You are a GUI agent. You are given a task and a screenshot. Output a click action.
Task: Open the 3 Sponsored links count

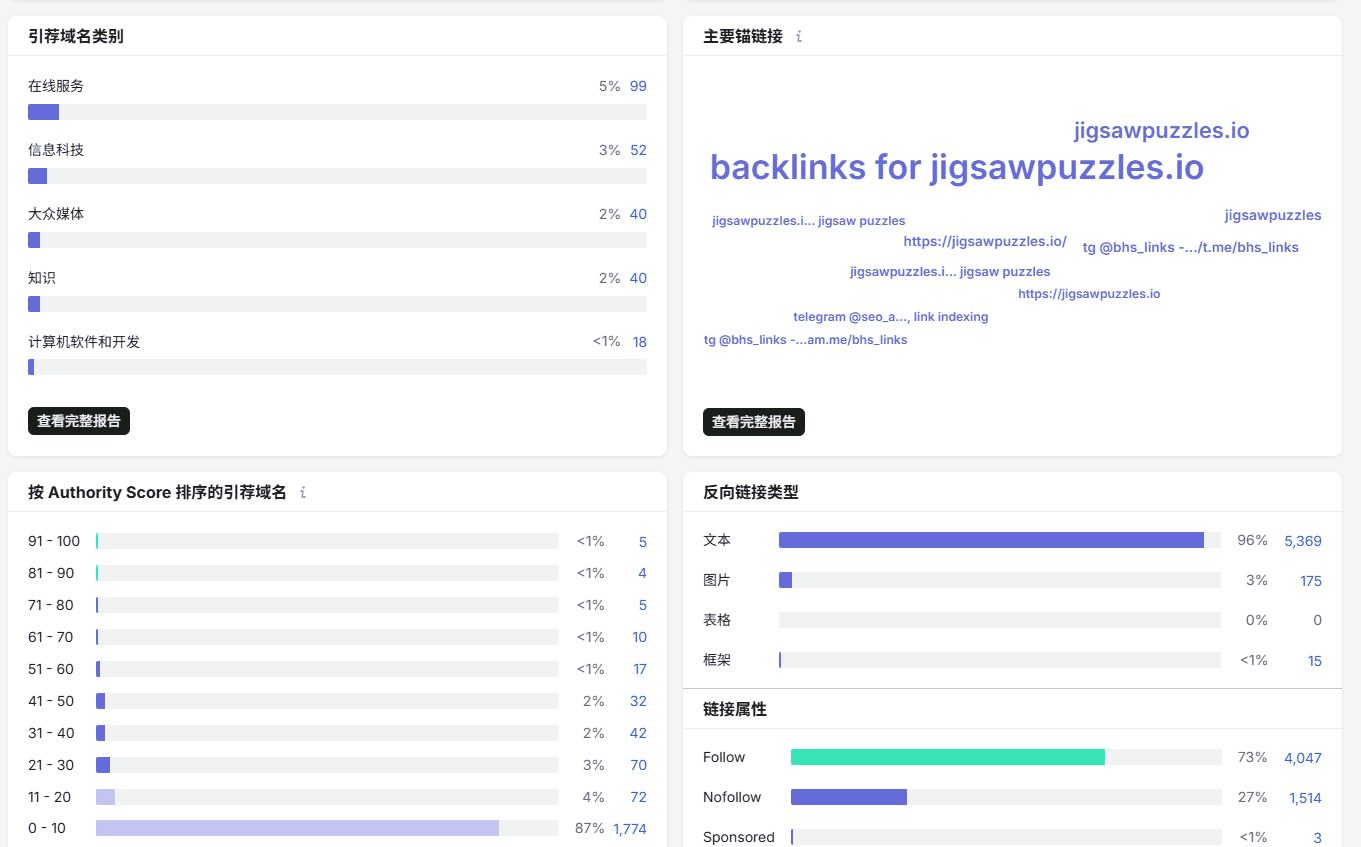click(x=1318, y=838)
